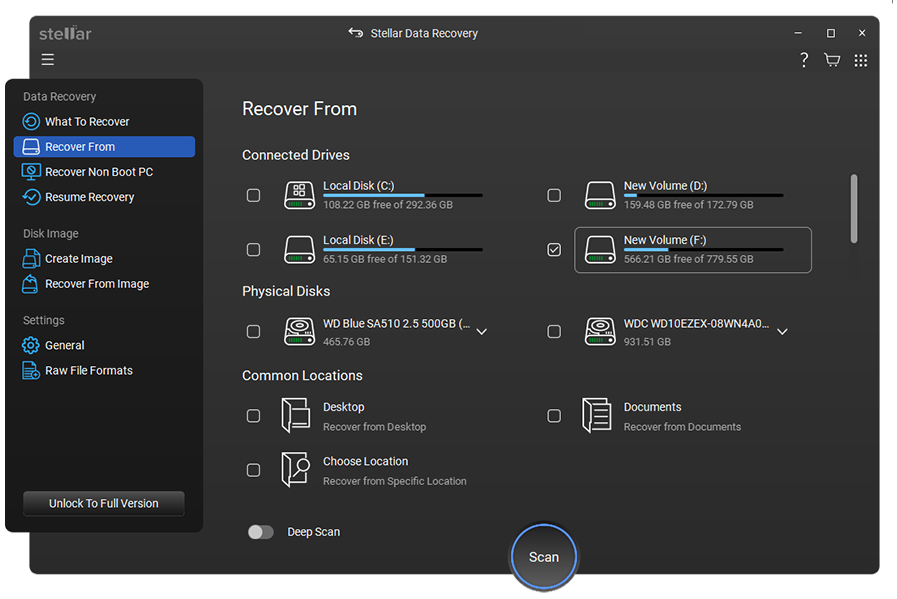This screenshot has height=599, width=897.
Task: Open Create Image in sidebar
Action: coord(104,259)
